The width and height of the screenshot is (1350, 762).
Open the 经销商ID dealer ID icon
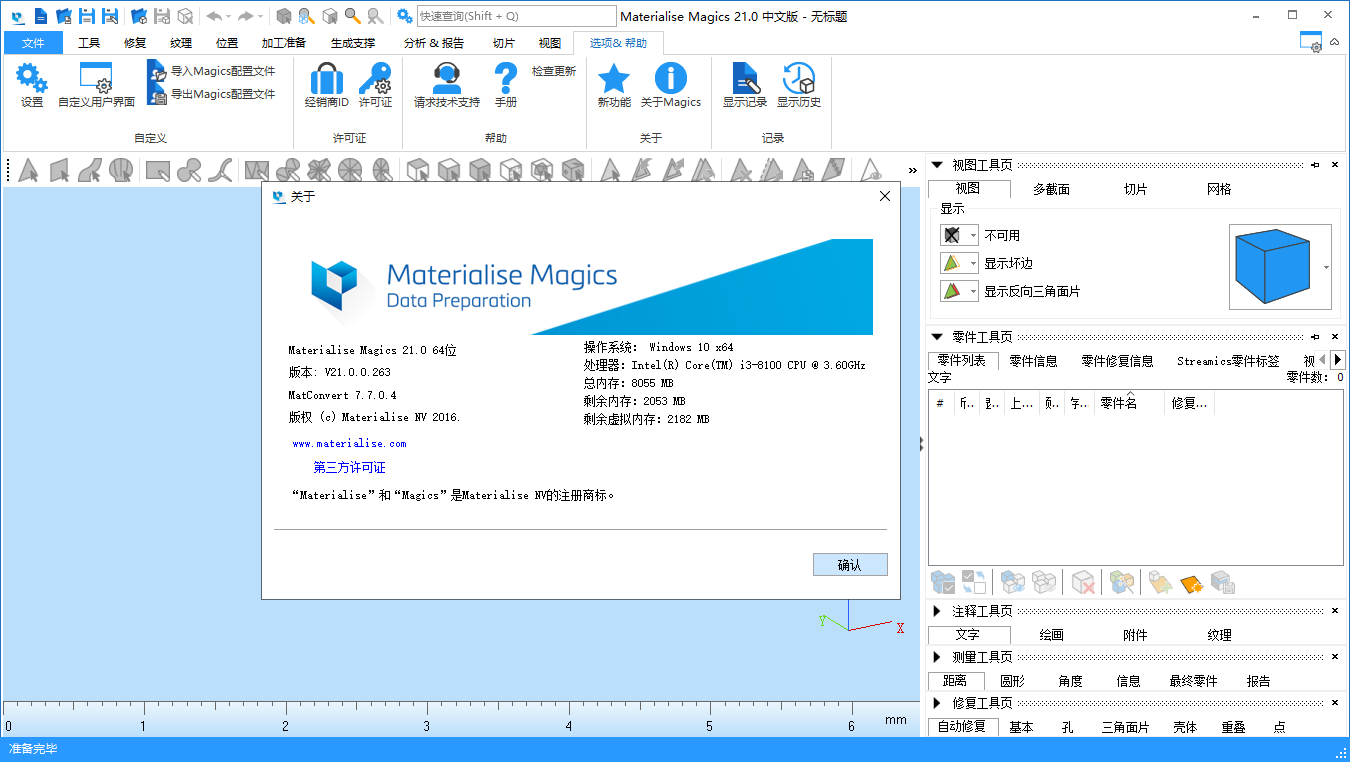[x=326, y=78]
